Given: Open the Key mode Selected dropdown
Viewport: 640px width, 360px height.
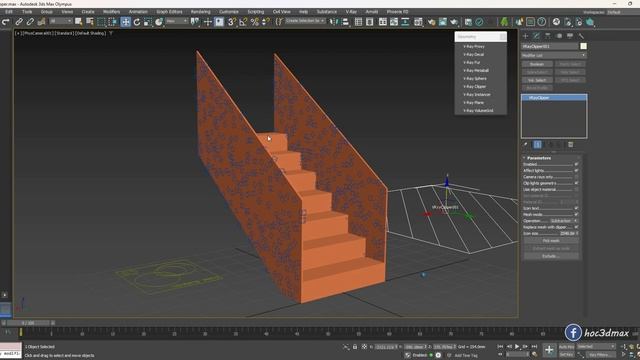Looking at the screenshot, I should [596, 347].
